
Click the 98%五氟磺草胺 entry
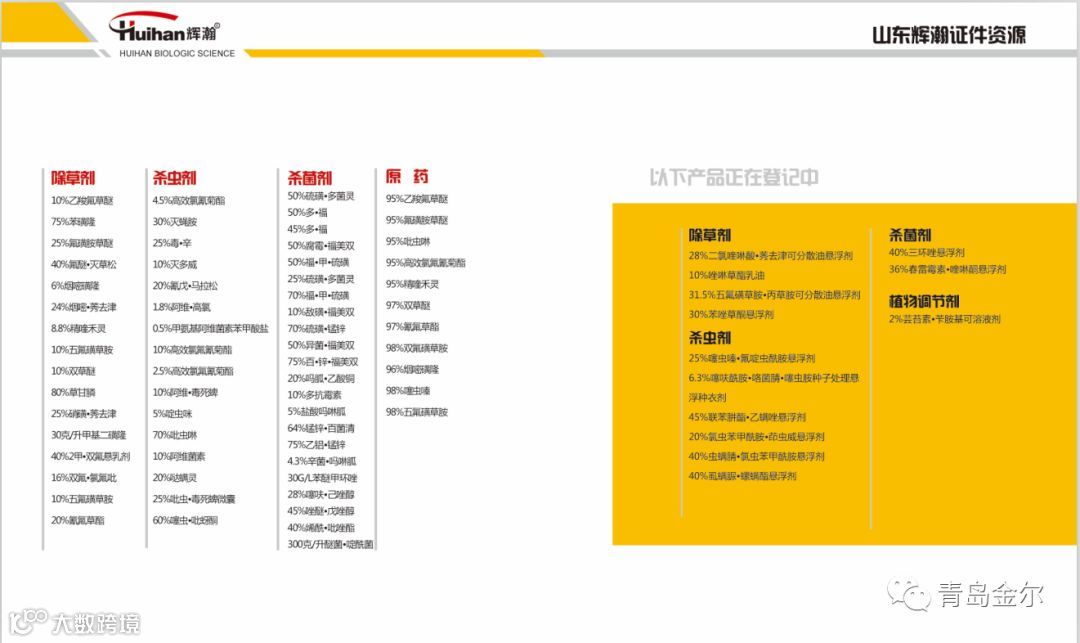tap(417, 412)
